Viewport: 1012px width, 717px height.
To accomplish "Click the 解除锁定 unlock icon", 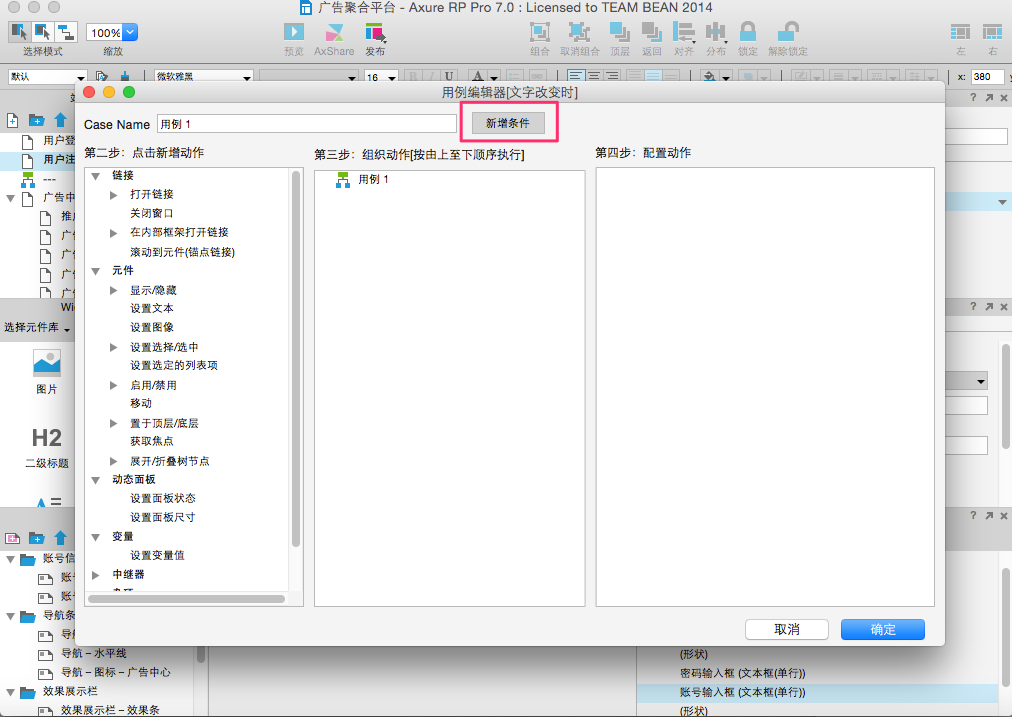I will click(789, 33).
